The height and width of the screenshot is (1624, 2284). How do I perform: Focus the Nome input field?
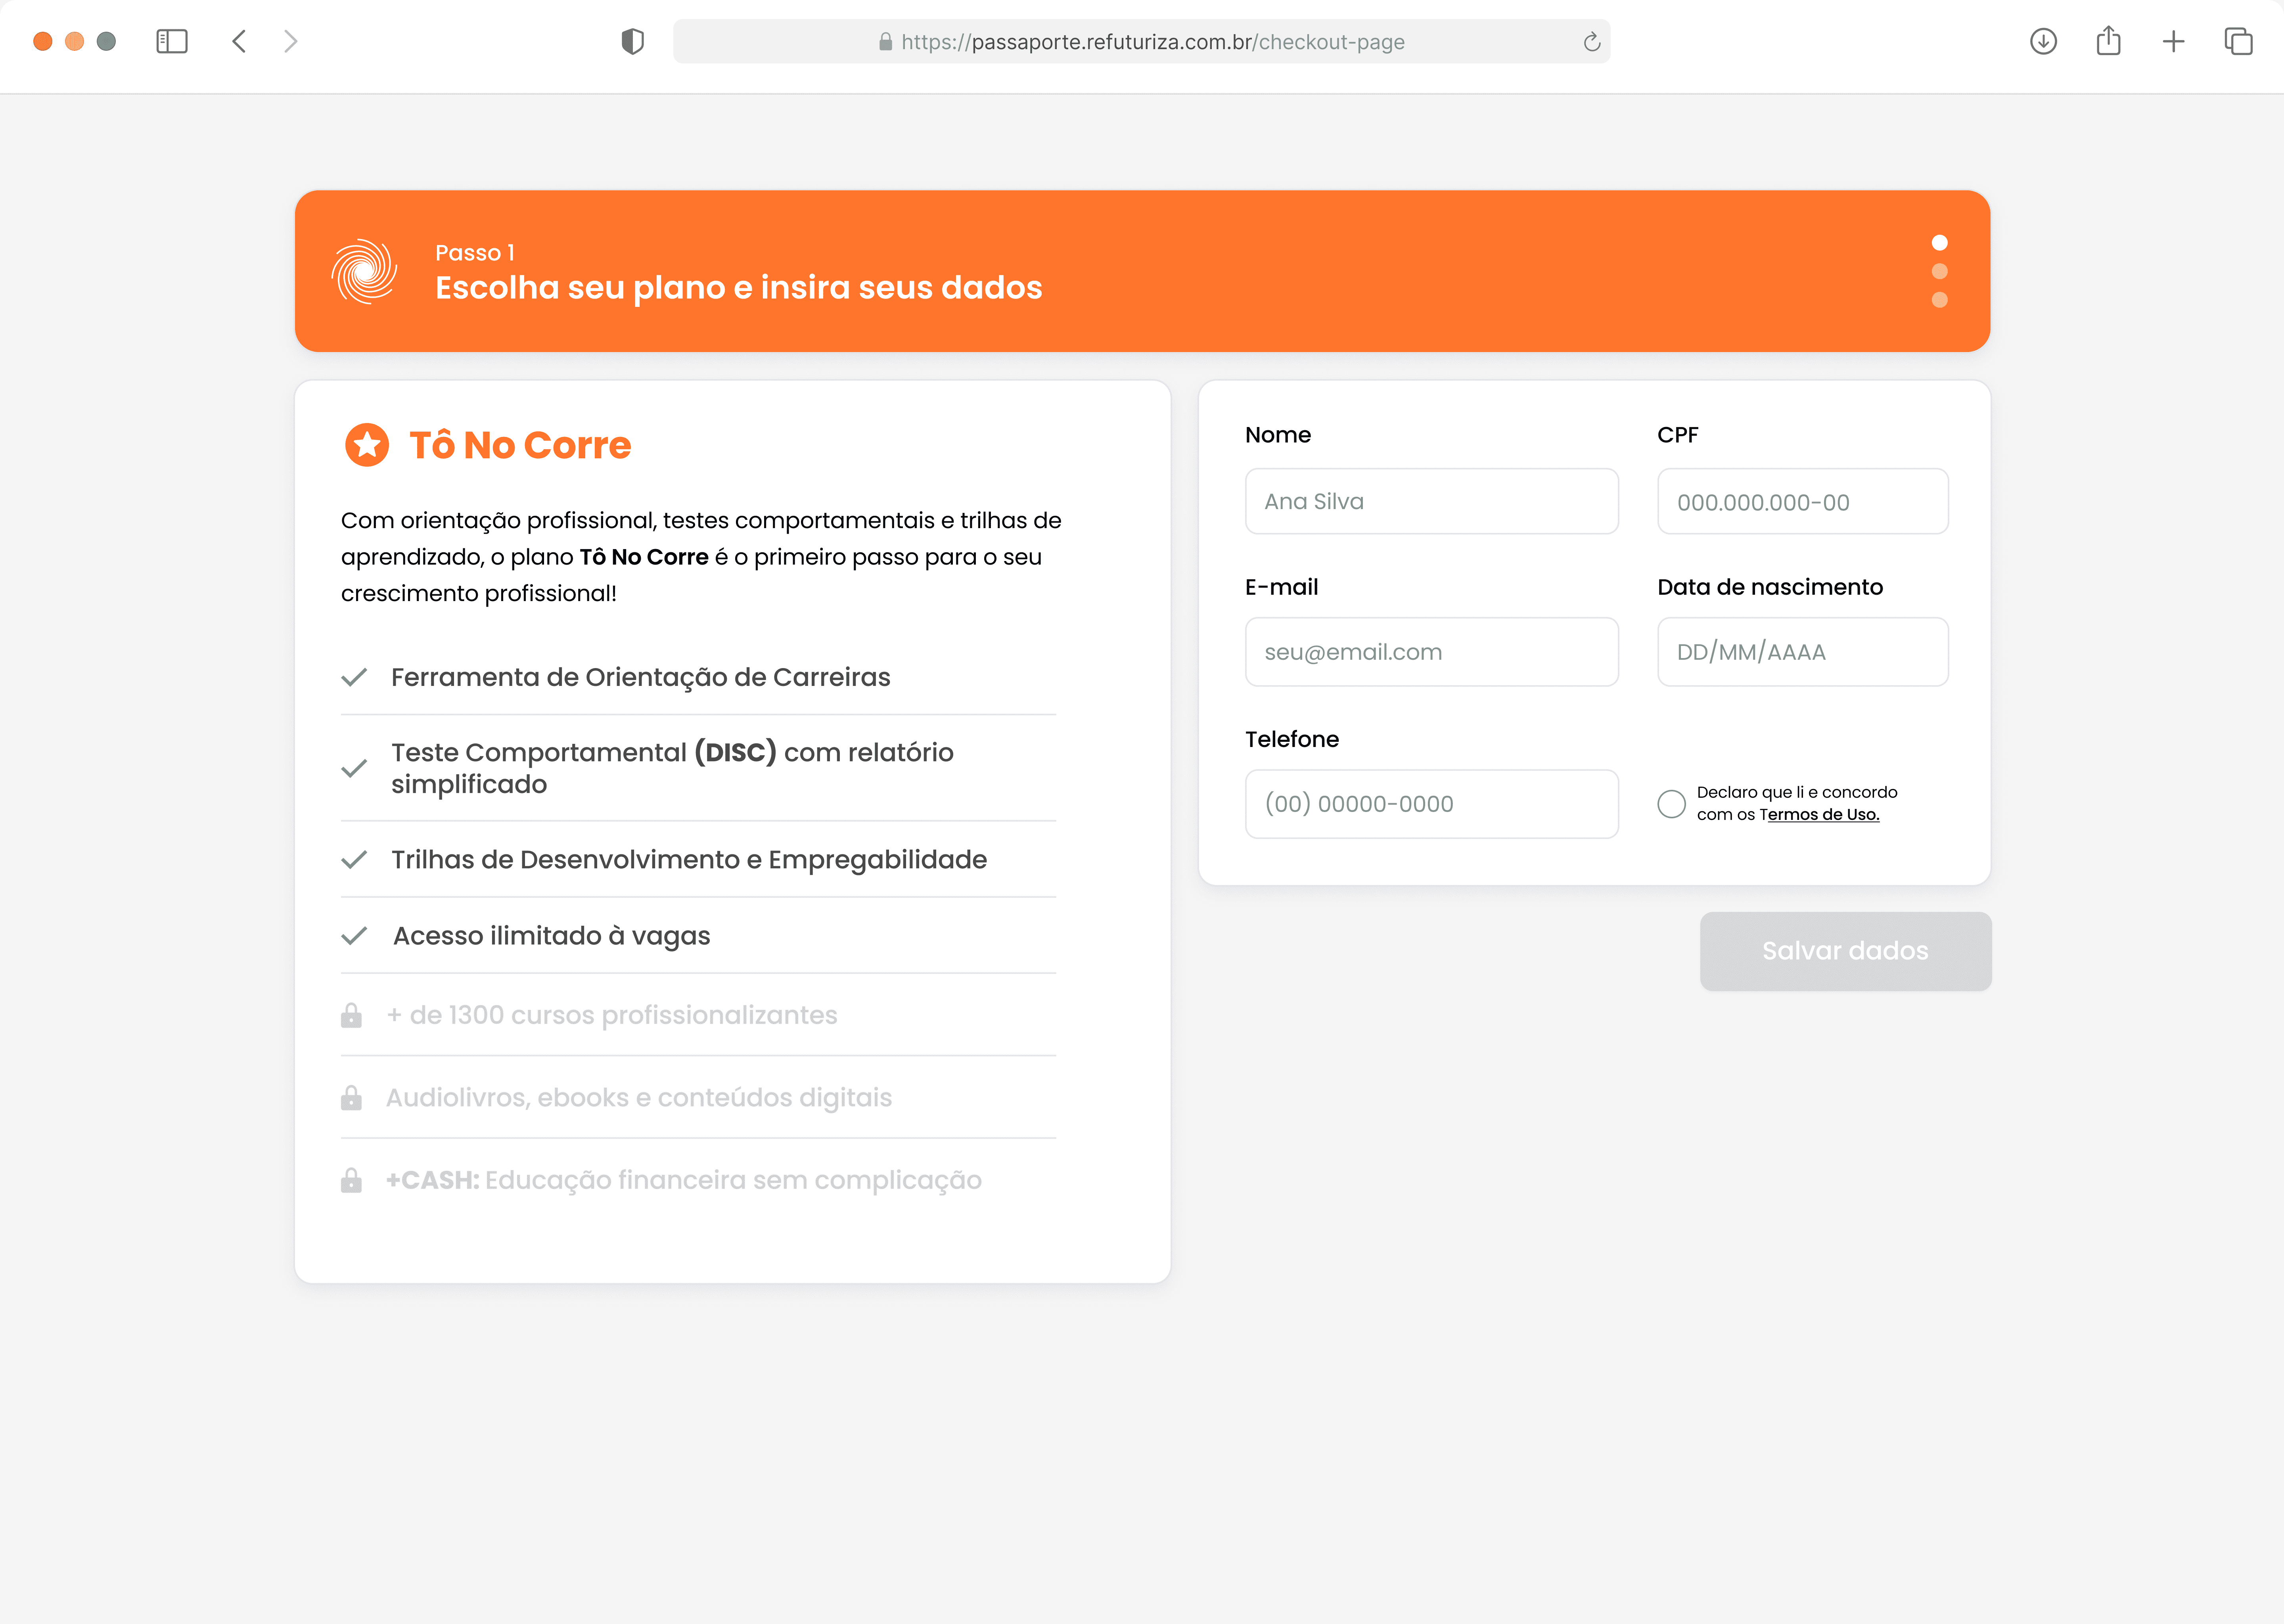point(1431,502)
